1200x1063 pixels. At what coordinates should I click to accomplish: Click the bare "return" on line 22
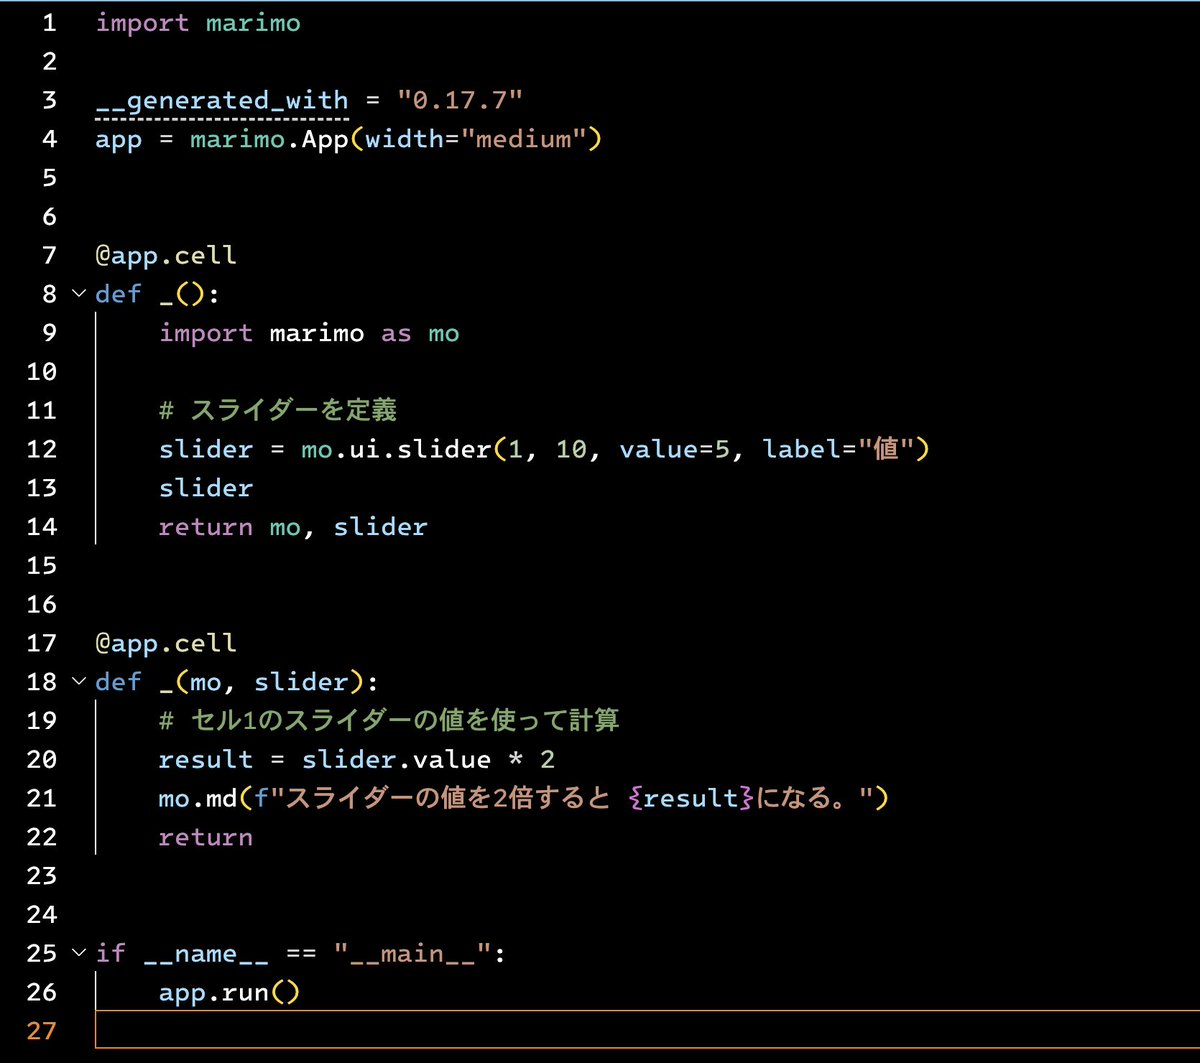(x=206, y=837)
